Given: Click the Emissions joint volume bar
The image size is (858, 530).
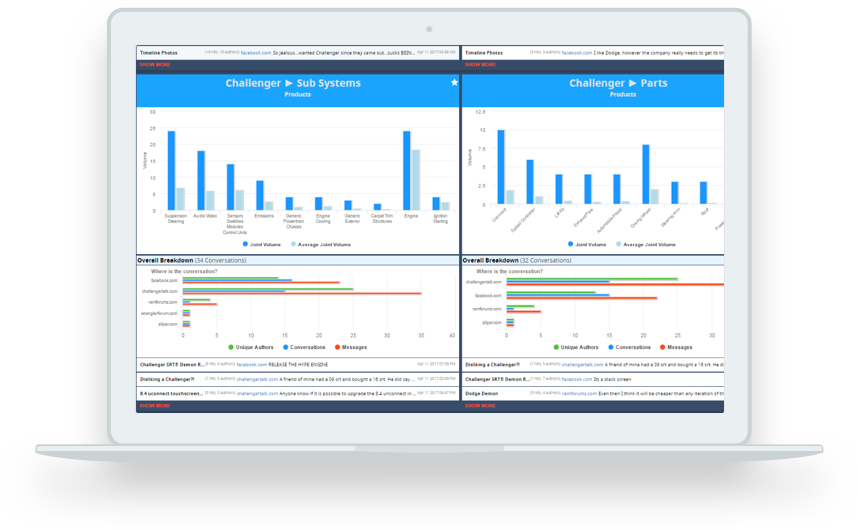Looking at the screenshot, I should (260, 195).
